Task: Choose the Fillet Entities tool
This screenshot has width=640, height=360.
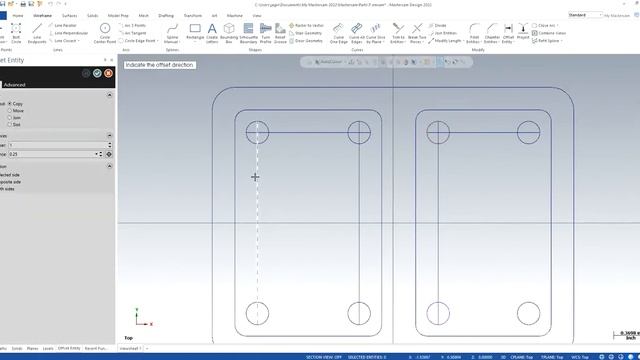Action: (x=474, y=33)
